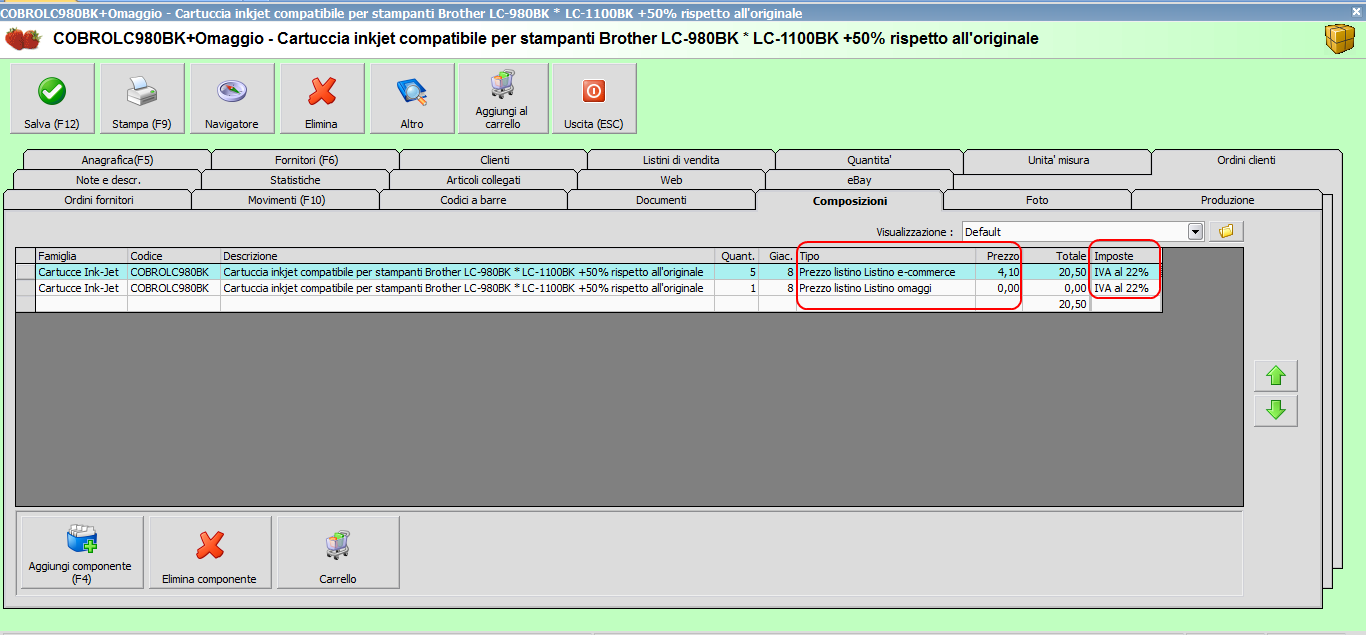Screen dimensions: 1366x635
Task: Open the Altro magnifier button
Action: pyautogui.click(x=412, y=98)
